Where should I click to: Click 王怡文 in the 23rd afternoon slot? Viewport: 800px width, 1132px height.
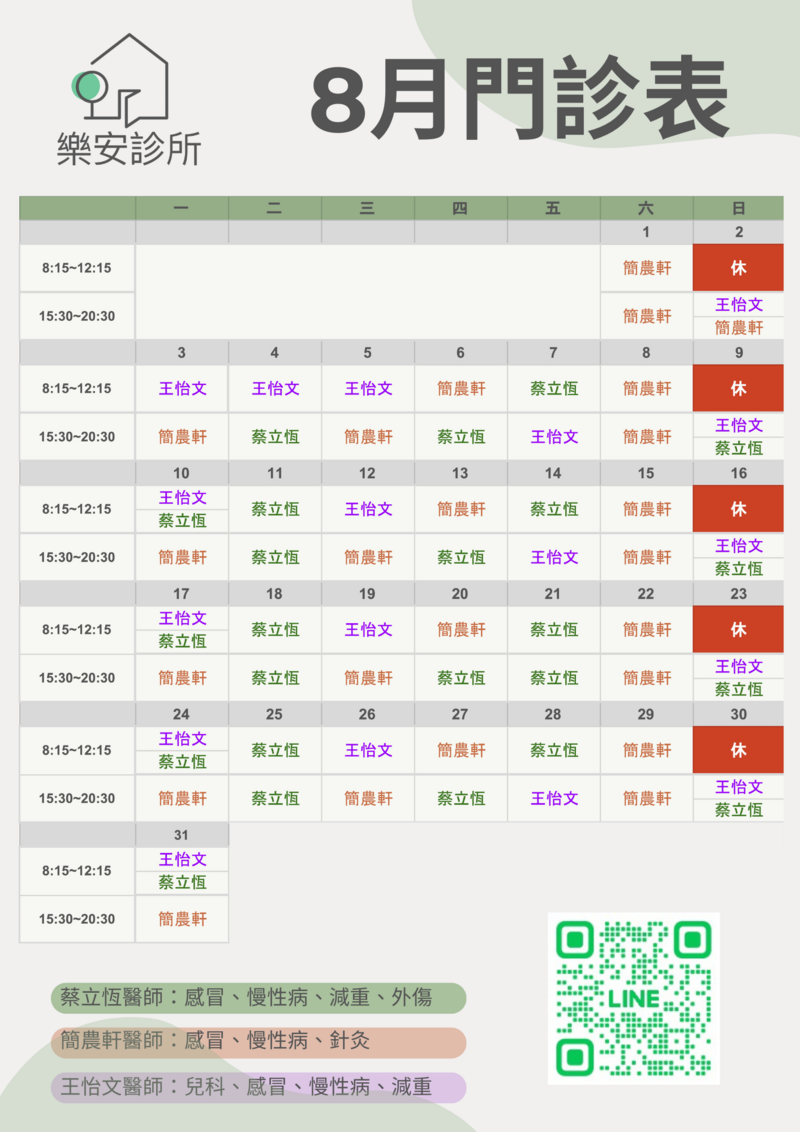pos(739,666)
